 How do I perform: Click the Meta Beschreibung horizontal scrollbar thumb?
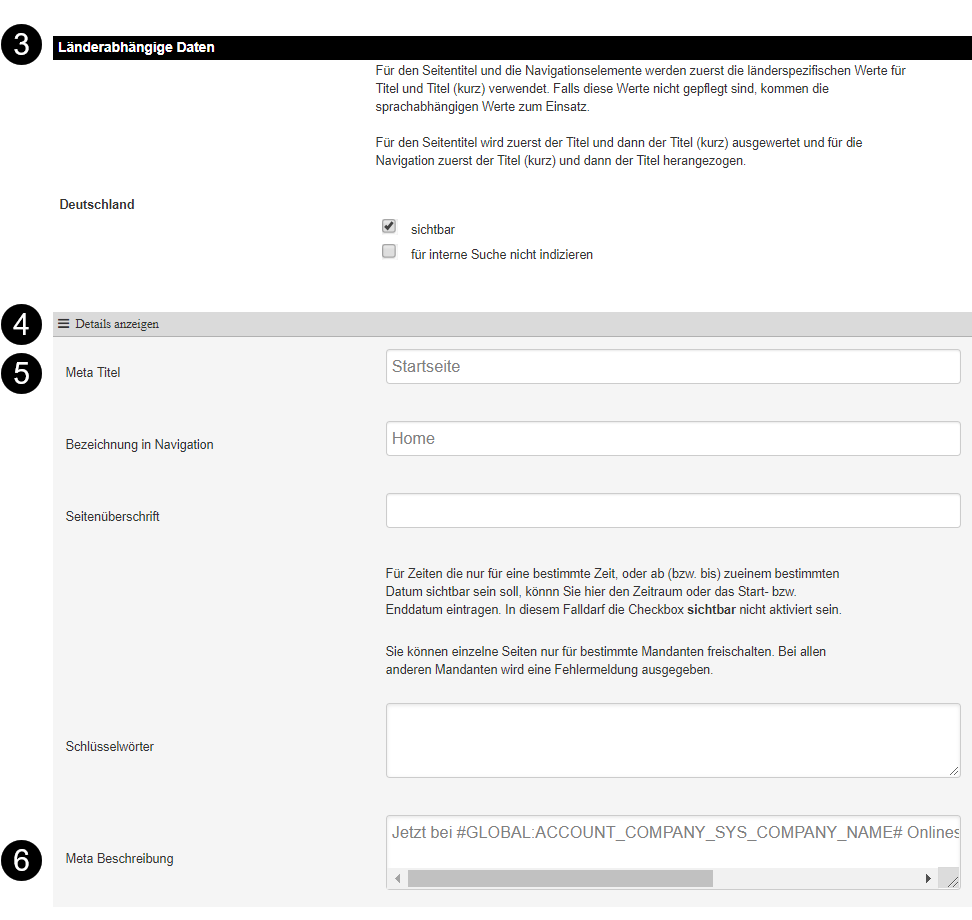coord(560,878)
